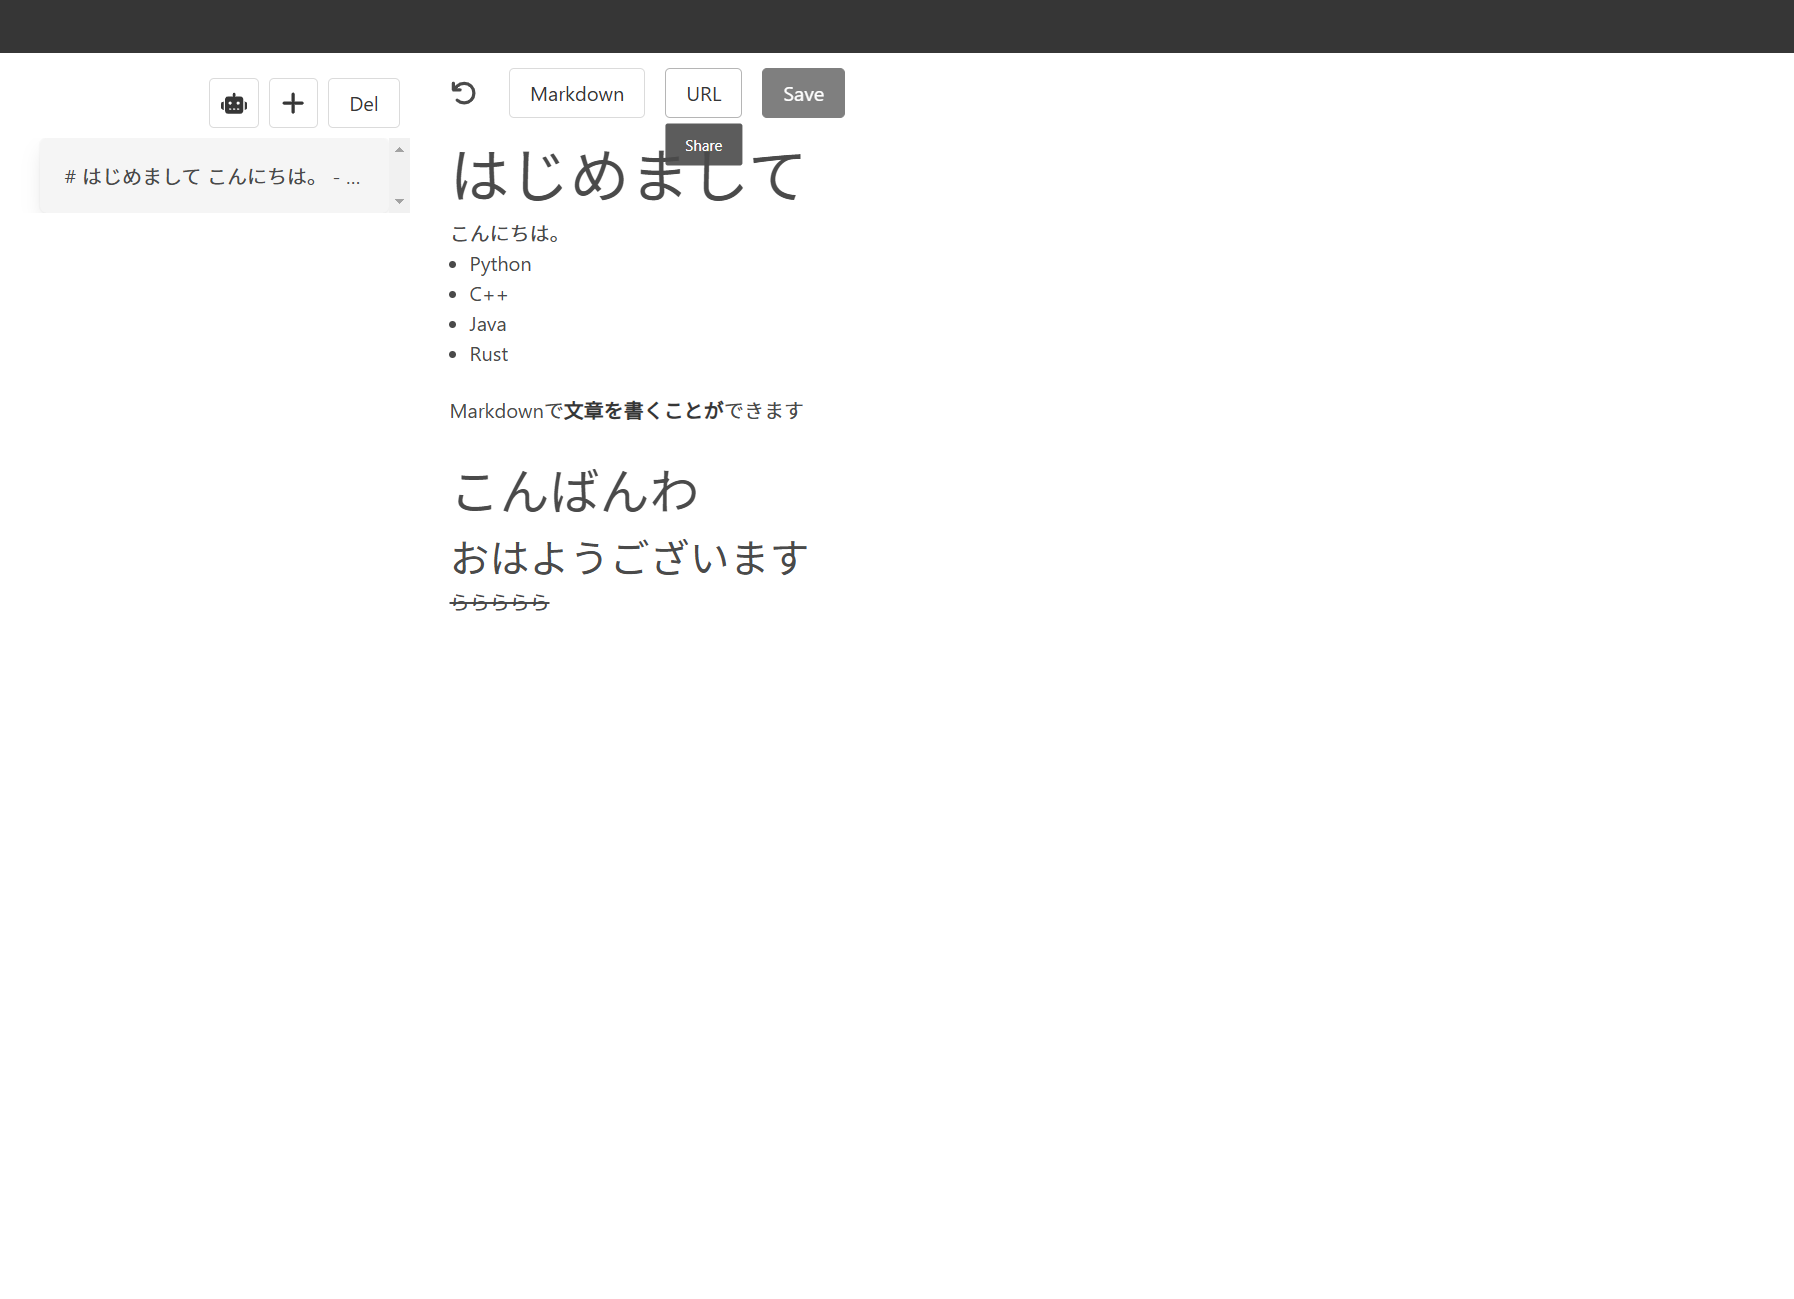Click the URL share button
The height and width of the screenshot is (1299, 1794).
tap(703, 93)
